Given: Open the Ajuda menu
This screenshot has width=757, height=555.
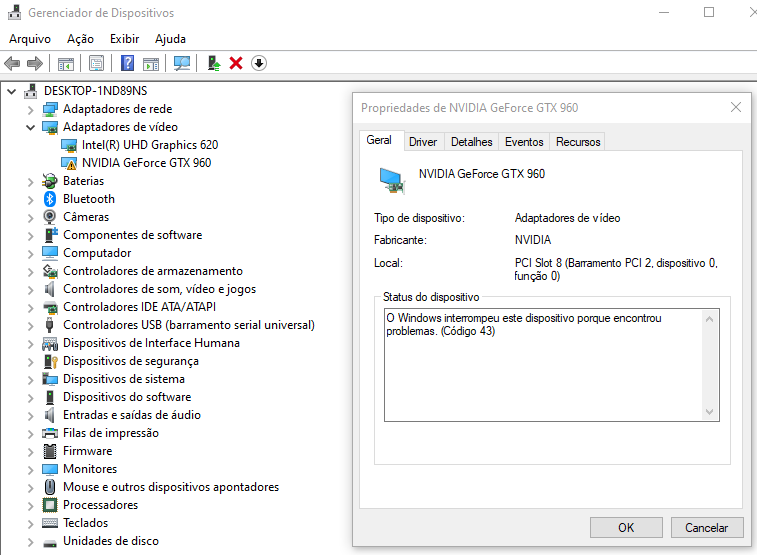Looking at the screenshot, I should [170, 39].
